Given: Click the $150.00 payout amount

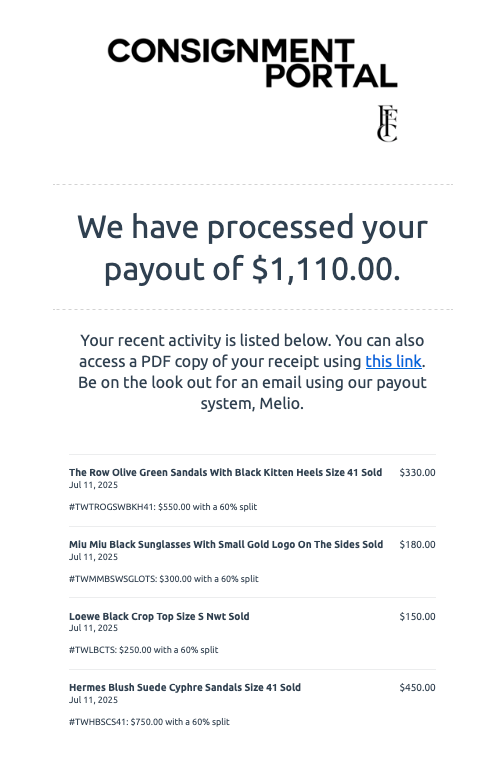Looking at the screenshot, I should point(417,616).
